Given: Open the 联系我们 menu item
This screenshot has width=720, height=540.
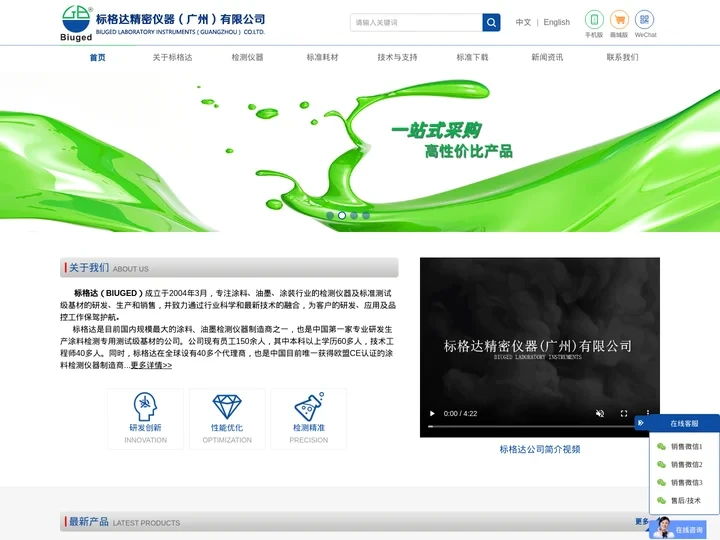Looking at the screenshot, I should (622, 57).
